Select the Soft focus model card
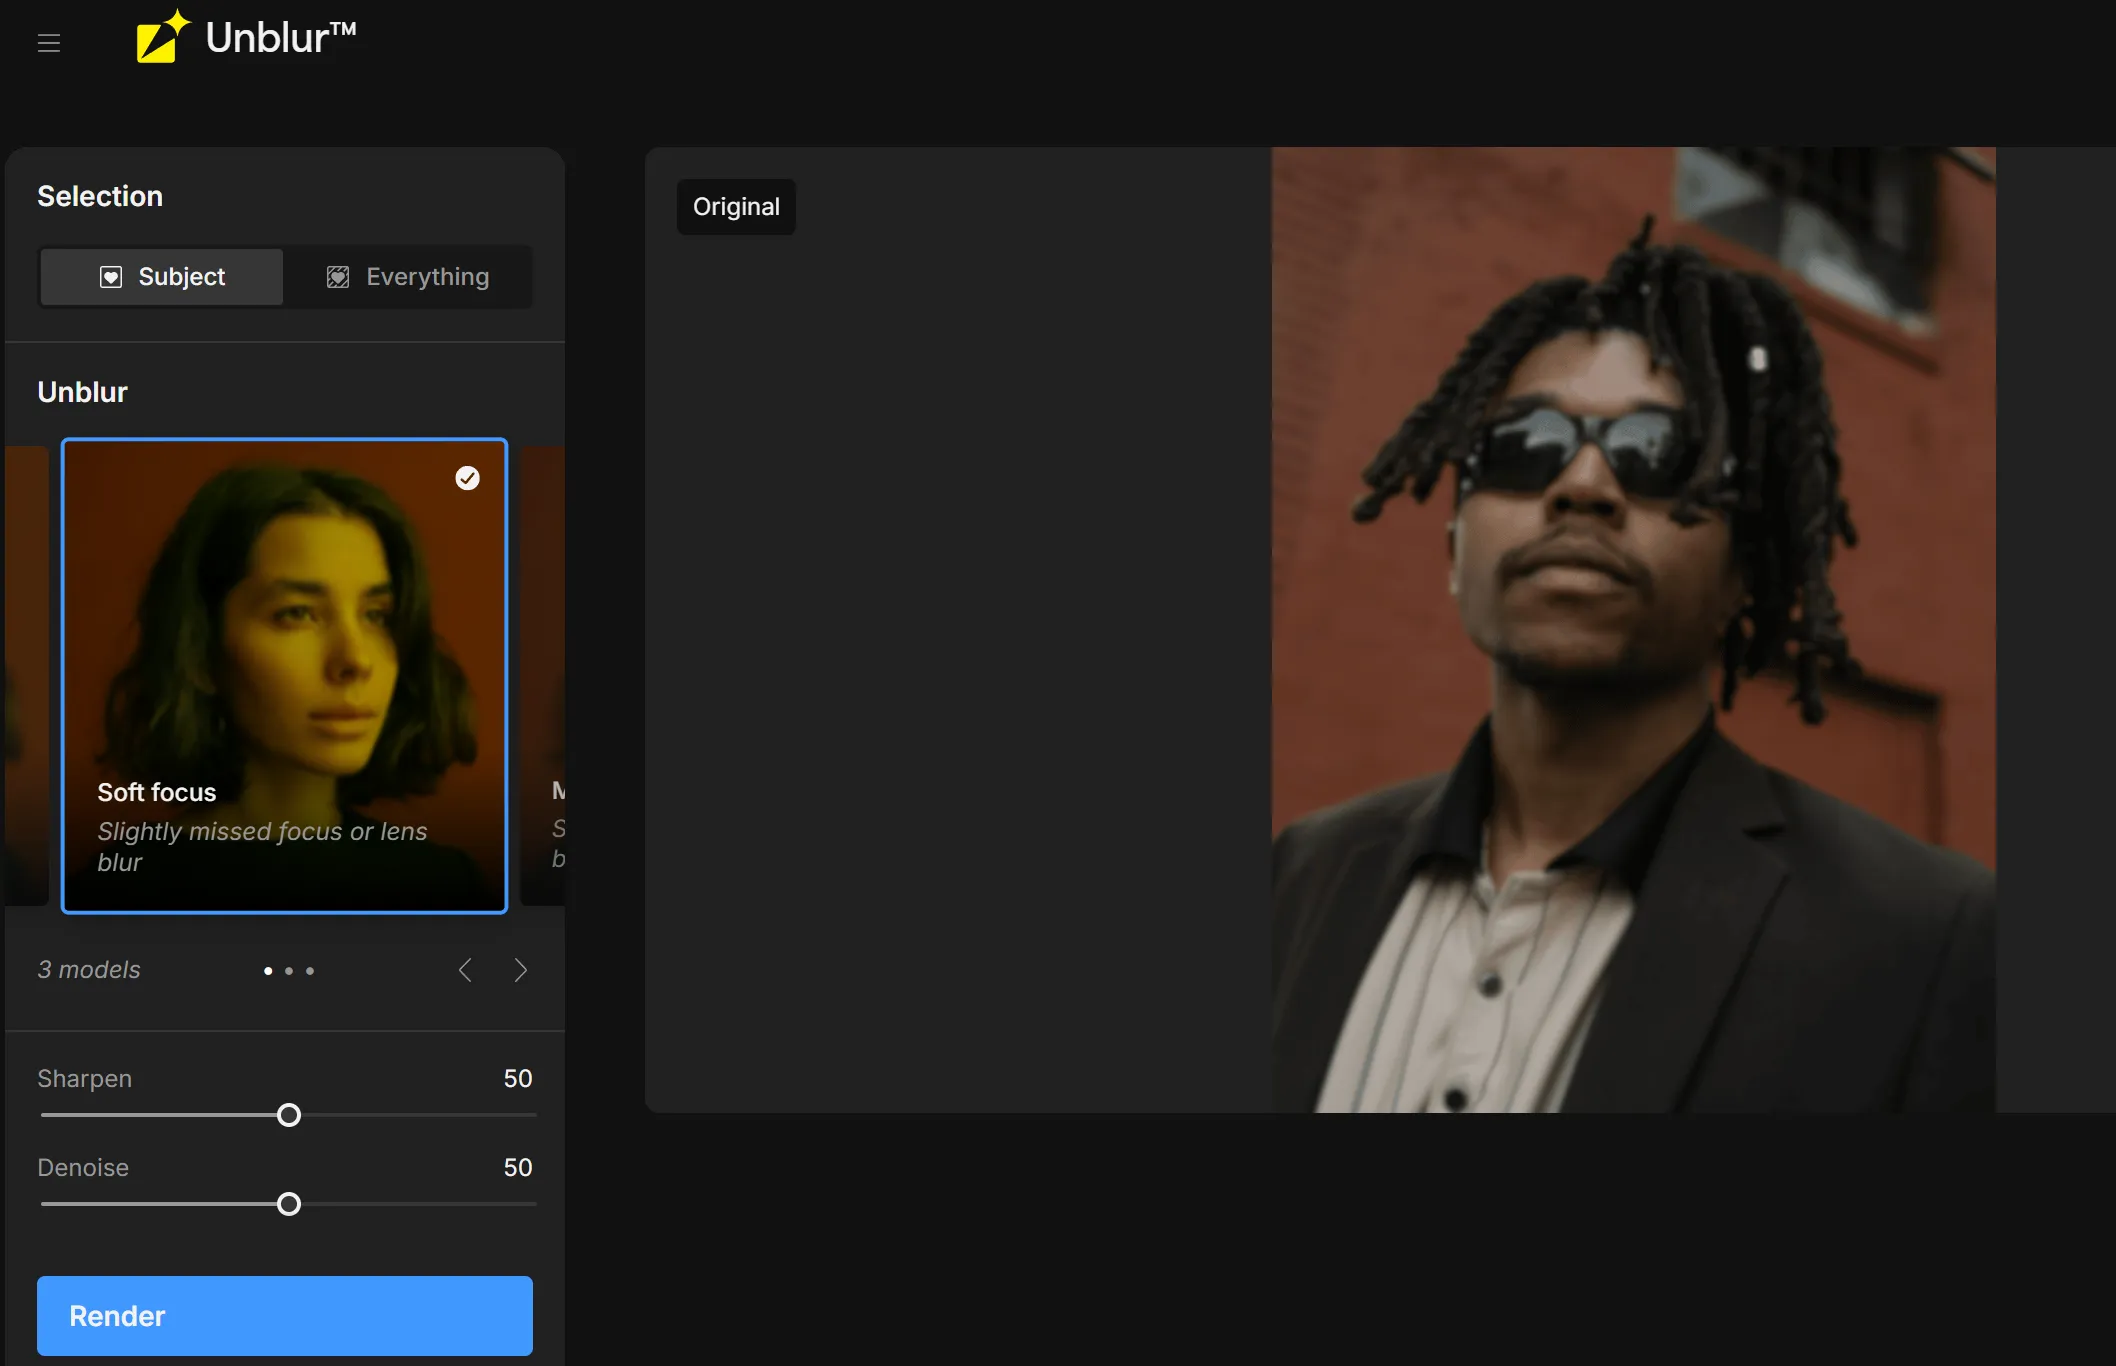The height and width of the screenshot is (1366, 2116). (285, 675)
